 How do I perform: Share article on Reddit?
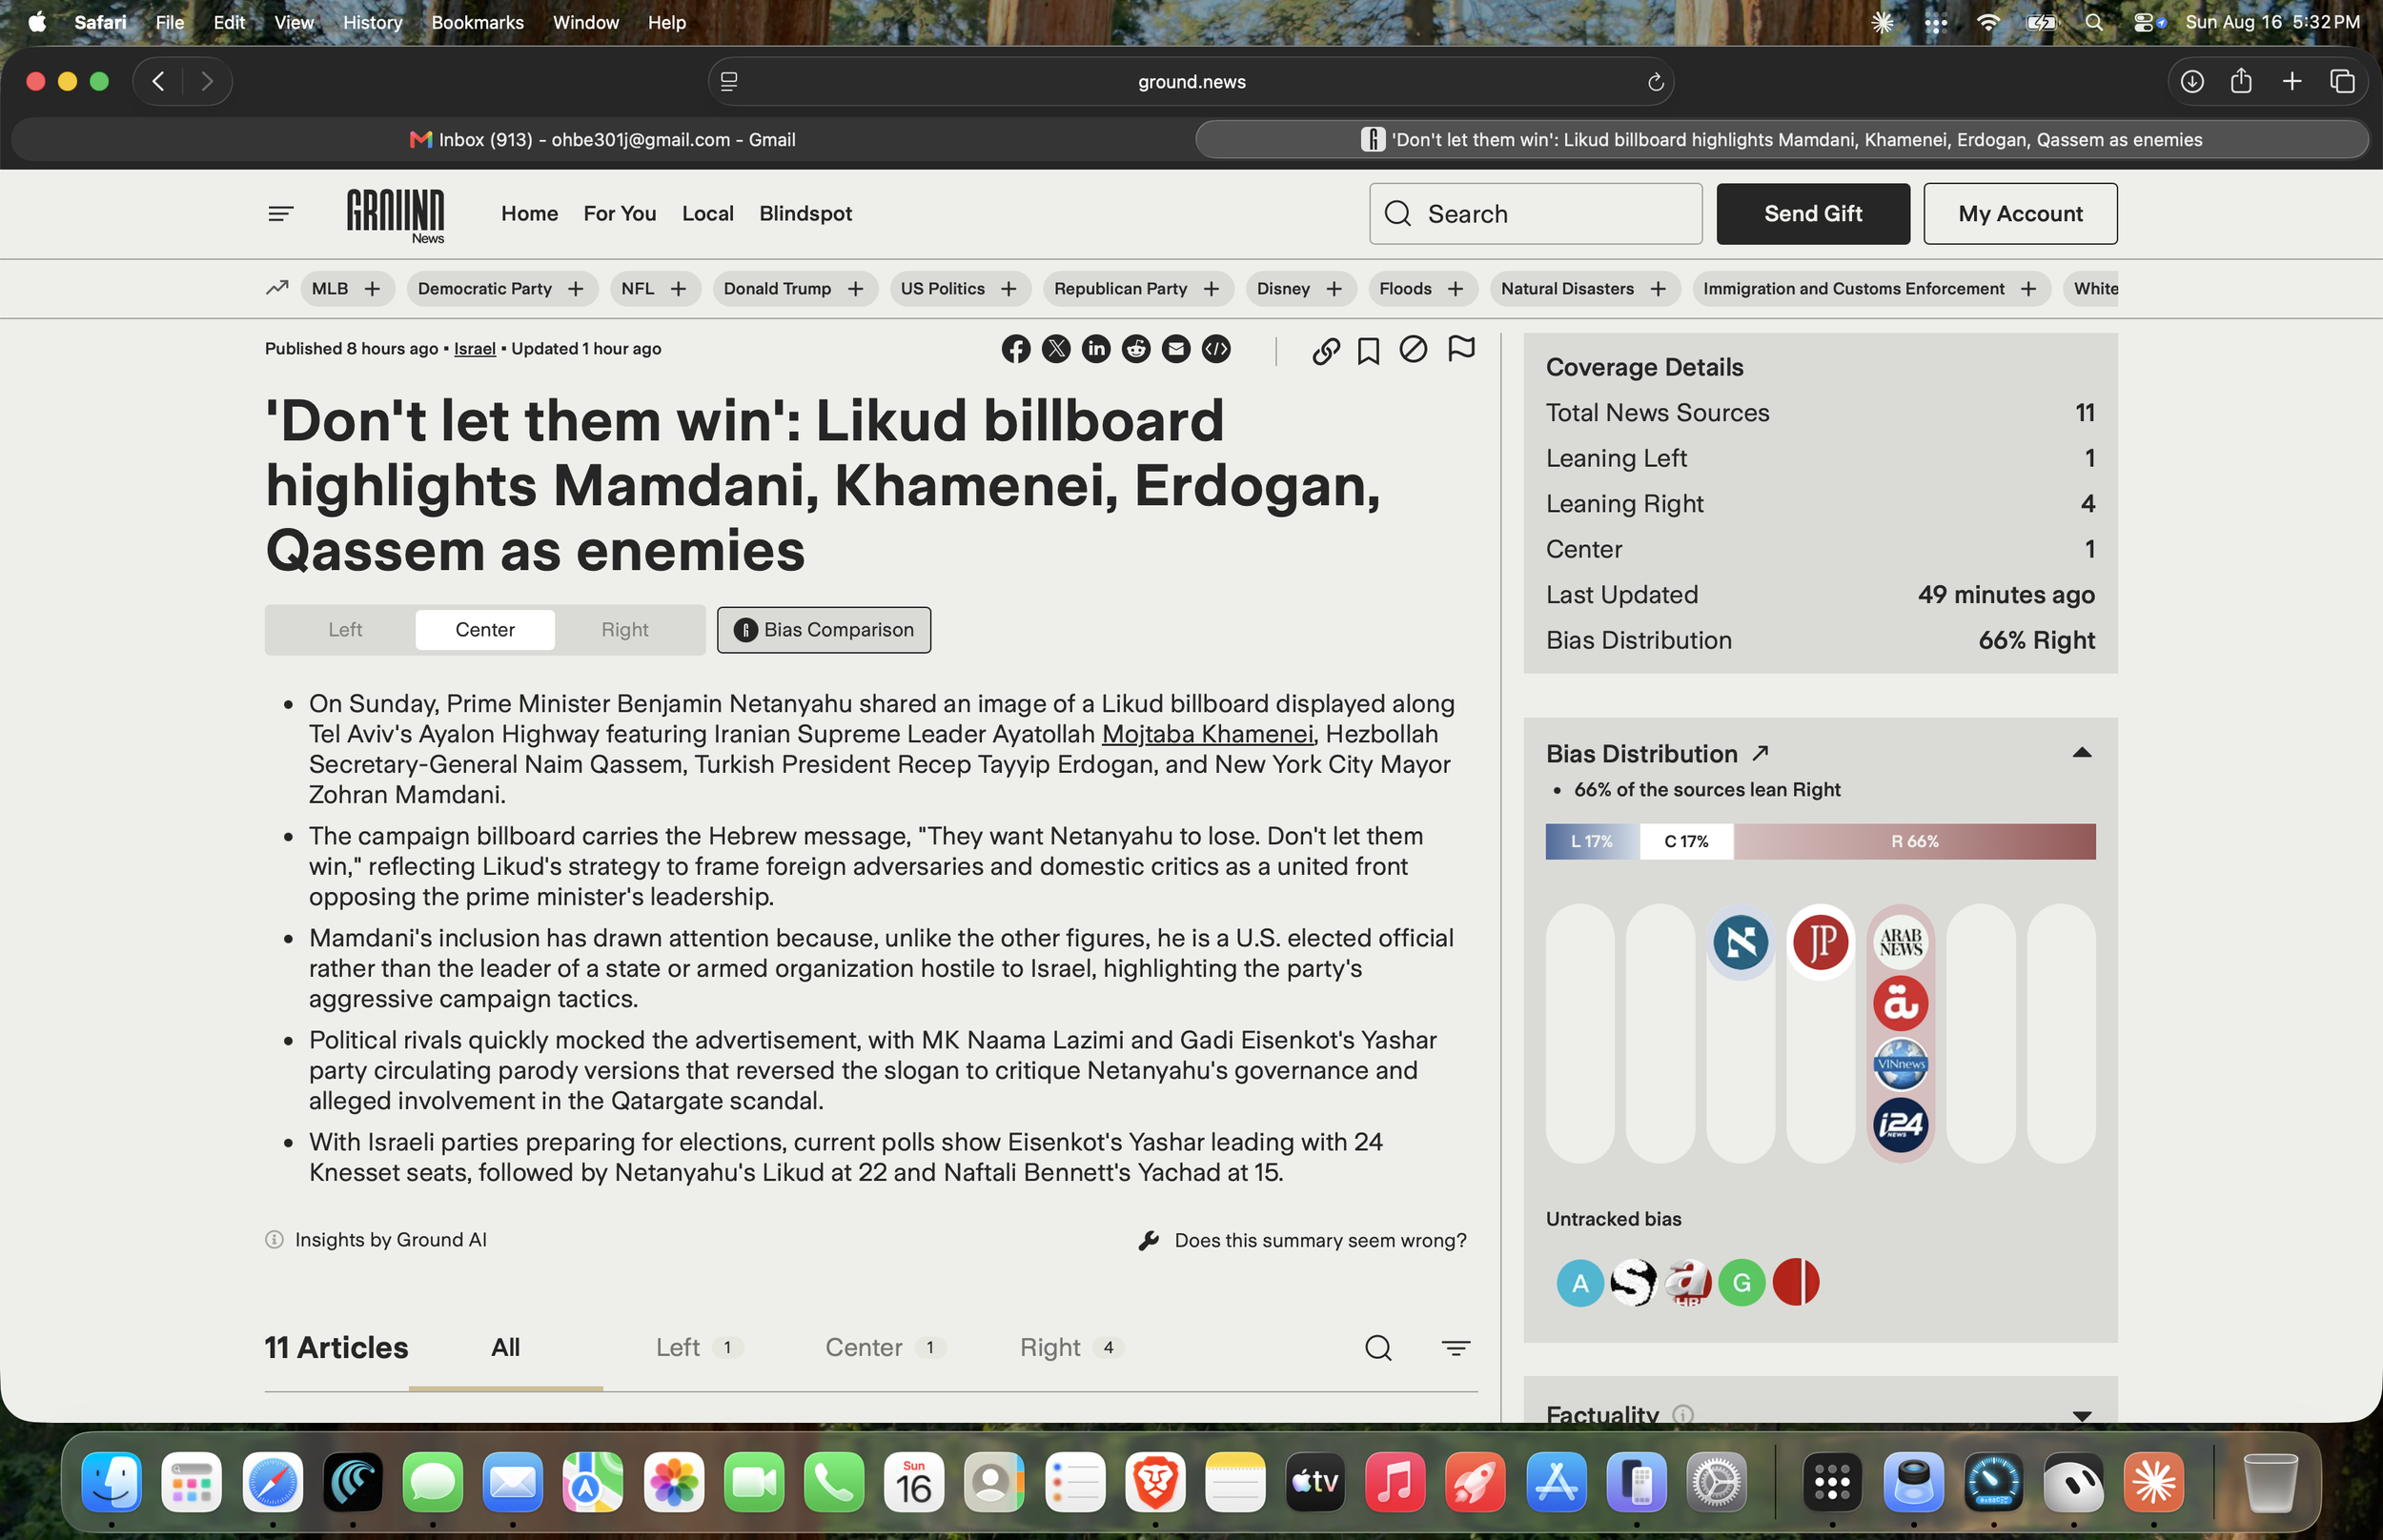[x=1136, y=349]
